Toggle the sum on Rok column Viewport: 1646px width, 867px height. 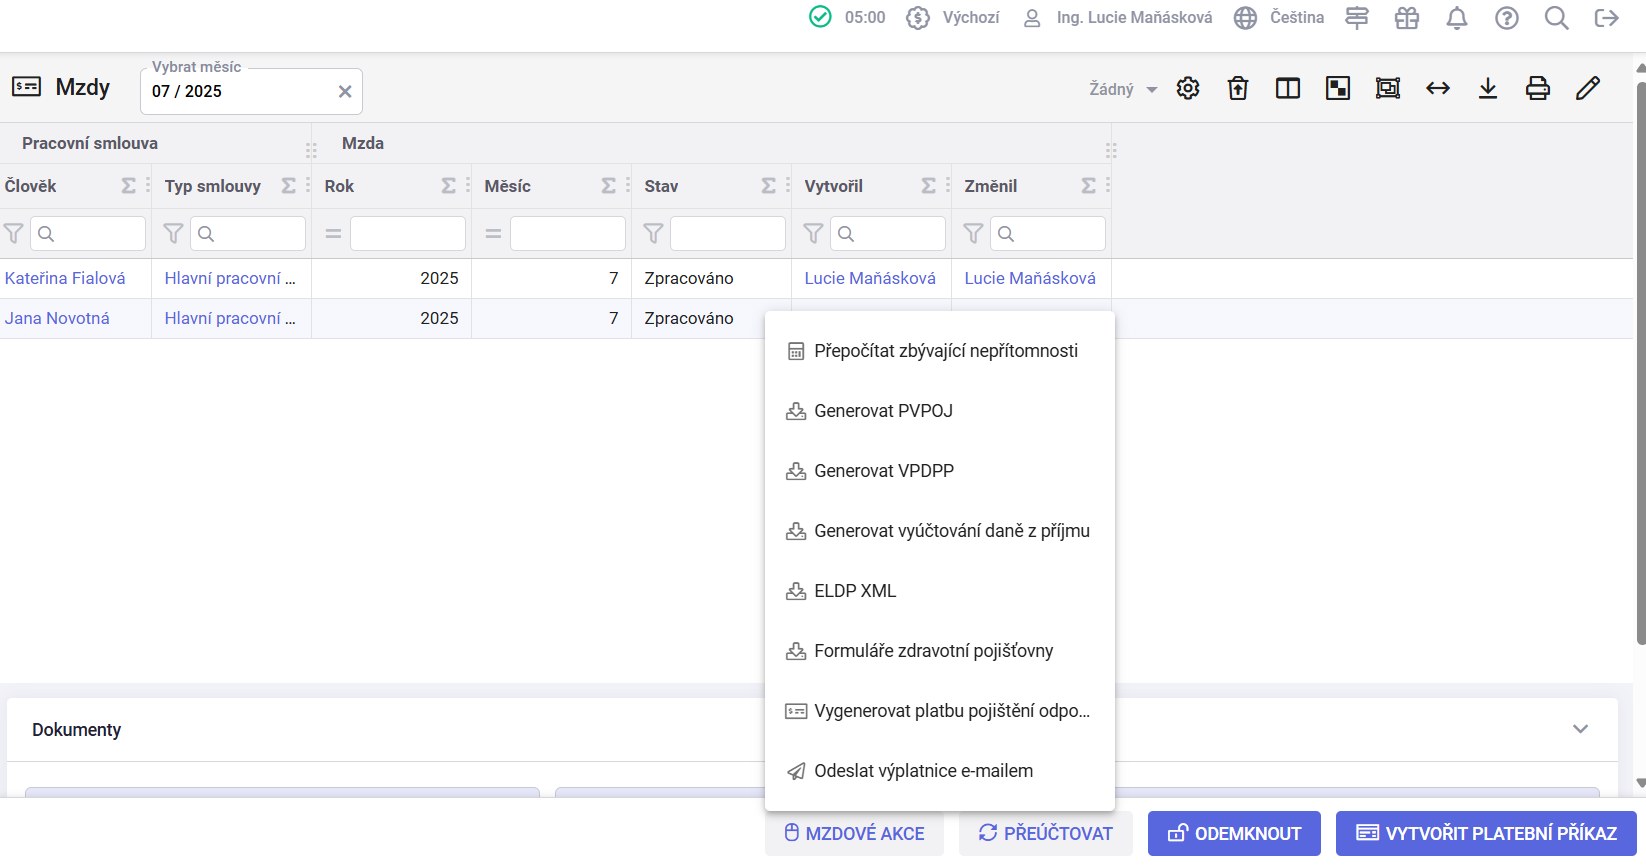point(449,186)
